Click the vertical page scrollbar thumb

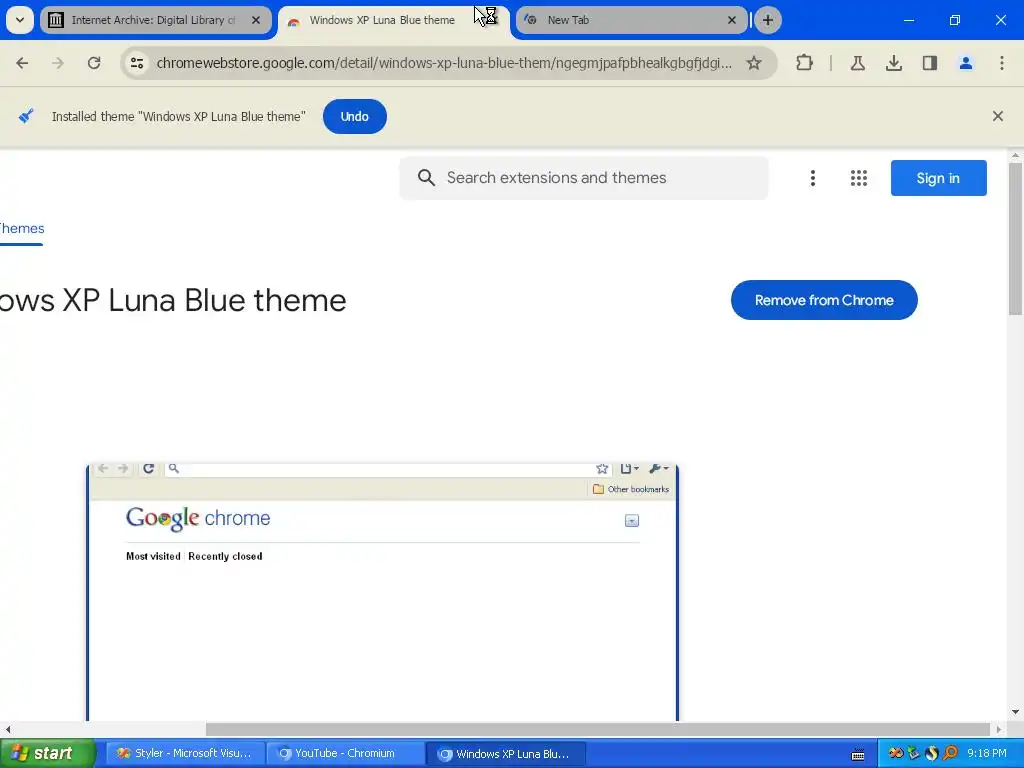click(x=1015, y=238)
